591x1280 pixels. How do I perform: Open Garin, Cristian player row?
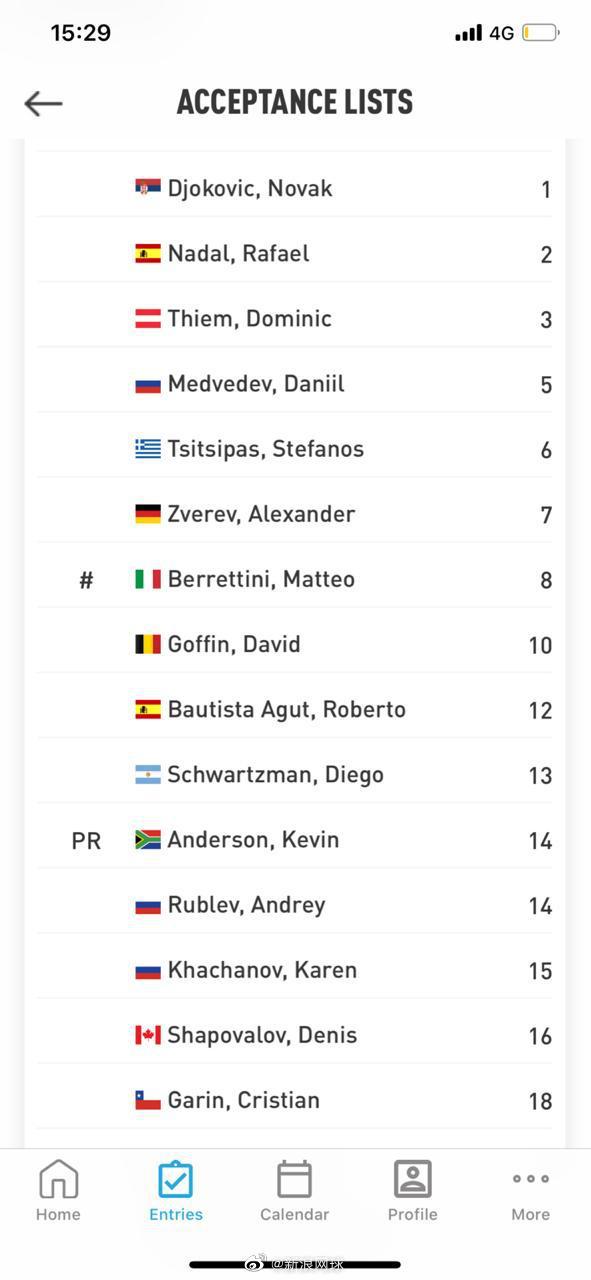click(x=294, y=1100)
